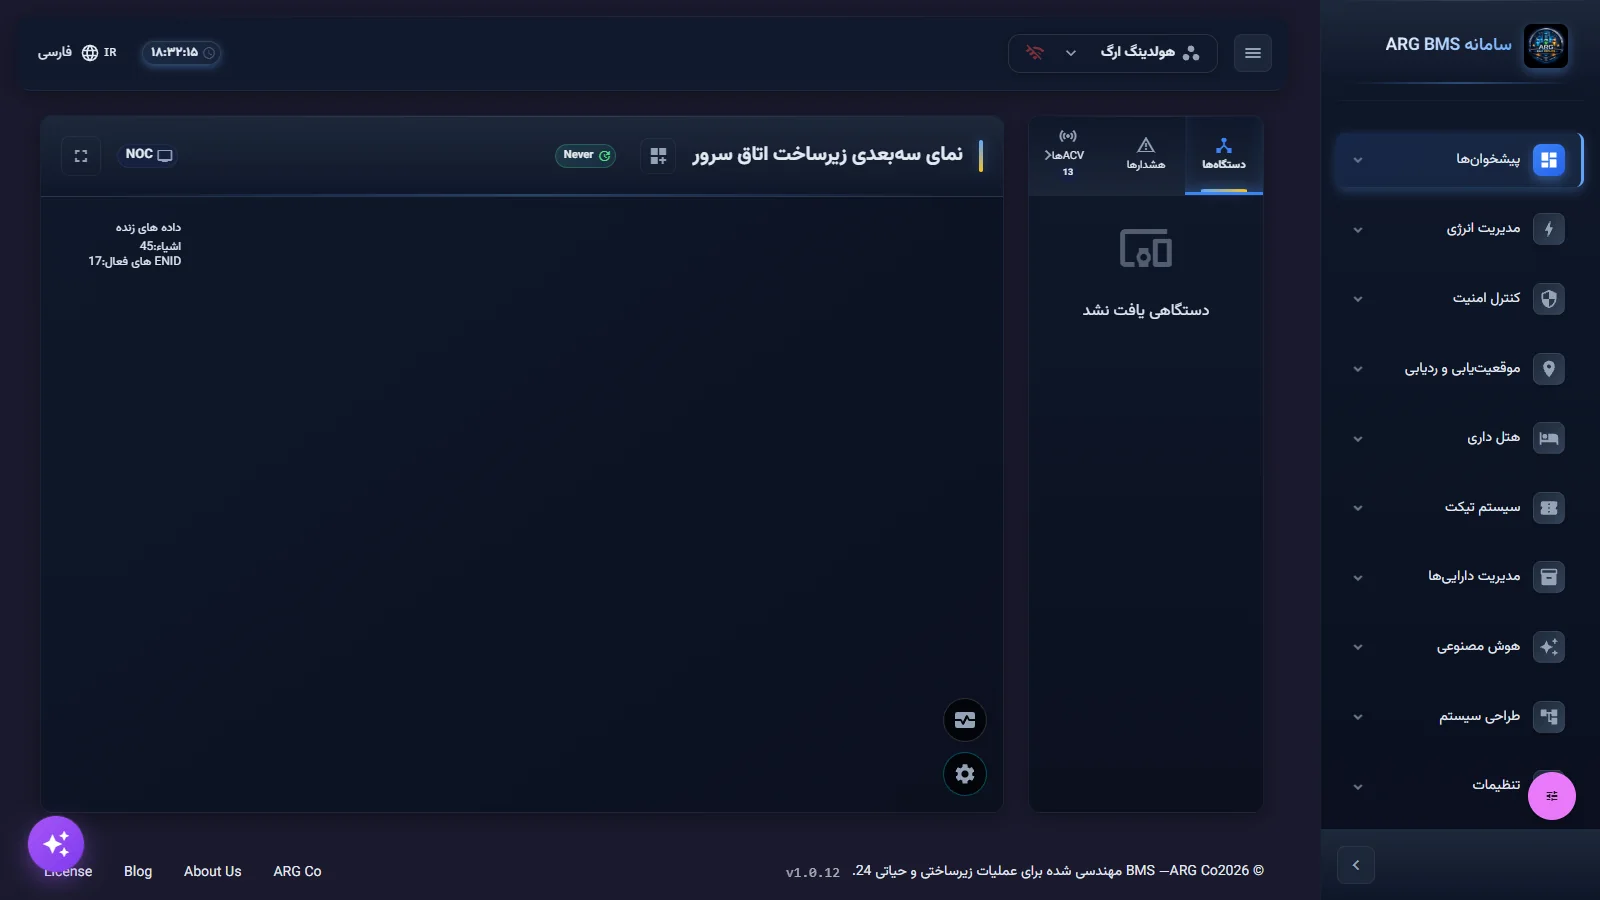
Task: Click the Location Tracking pin icon
Action: (x=1548, y=369)
